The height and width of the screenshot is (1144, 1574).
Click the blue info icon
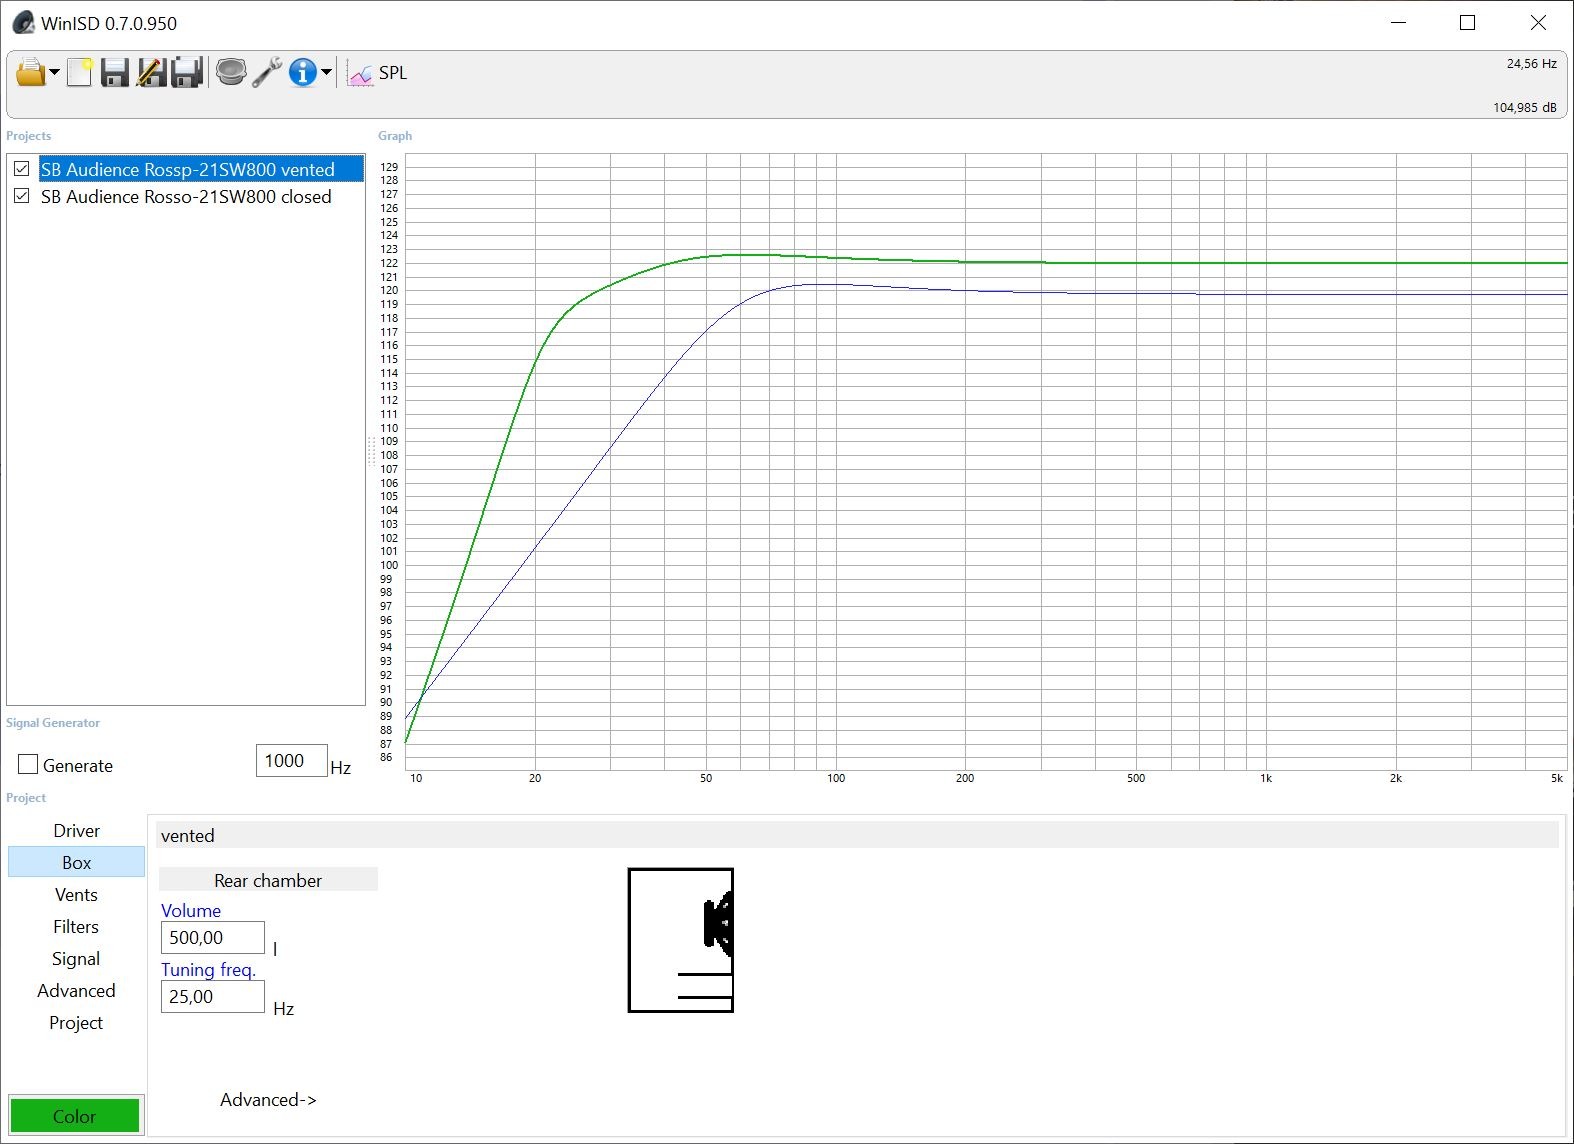coord(303,72)
